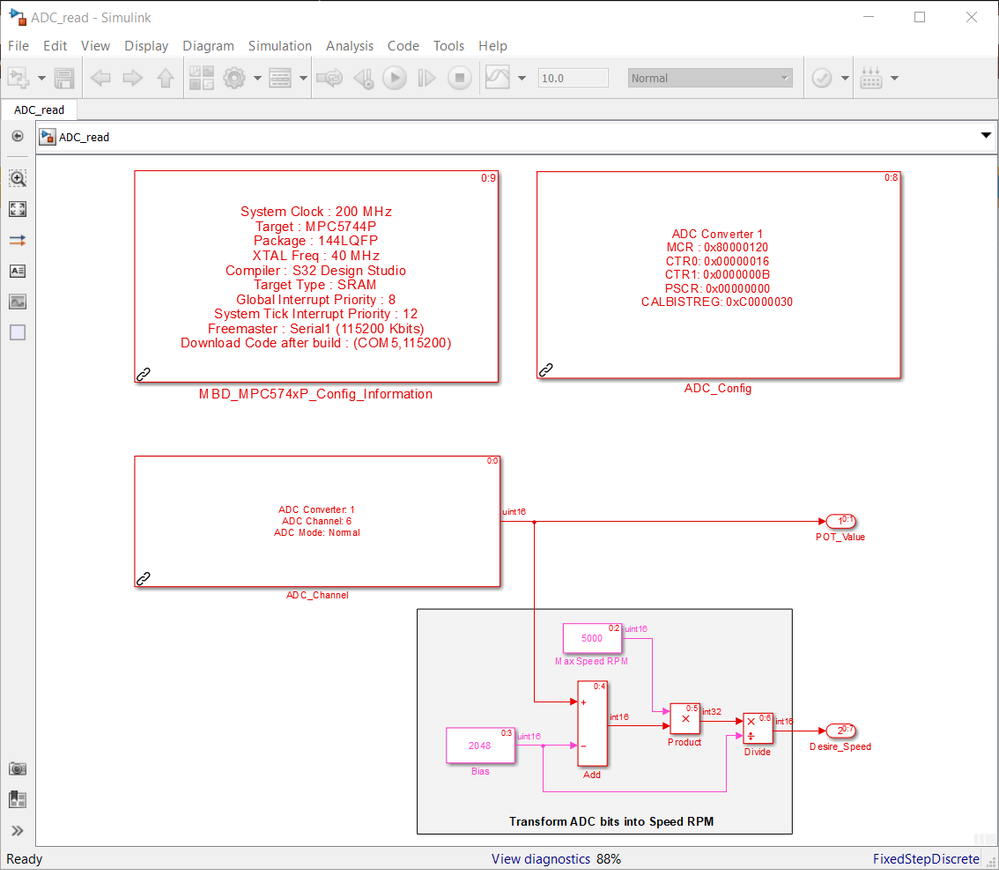Open the View menu

[x=95, y=46]
